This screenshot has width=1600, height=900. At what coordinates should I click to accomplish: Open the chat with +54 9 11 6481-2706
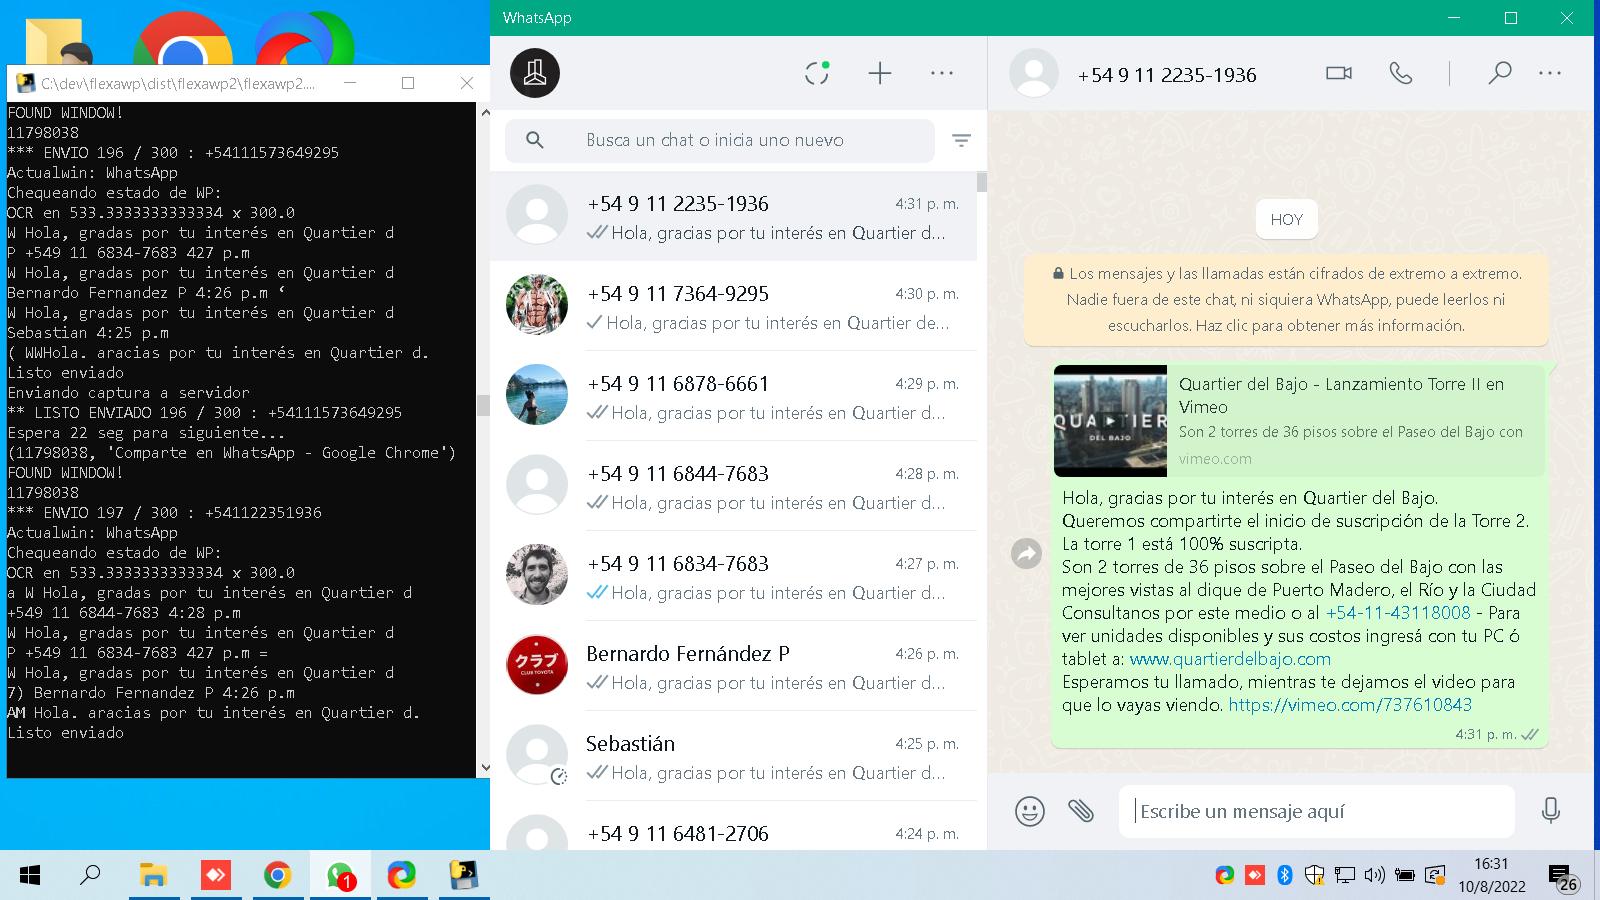pos(733,828)
